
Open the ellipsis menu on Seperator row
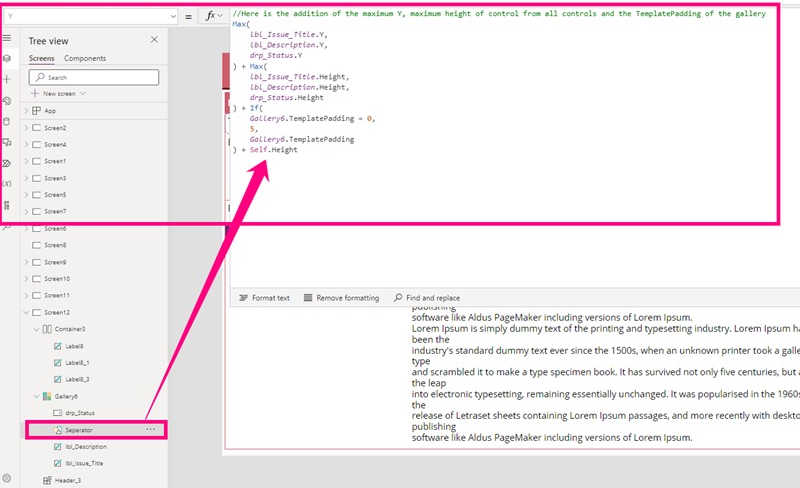coord(151,429)
